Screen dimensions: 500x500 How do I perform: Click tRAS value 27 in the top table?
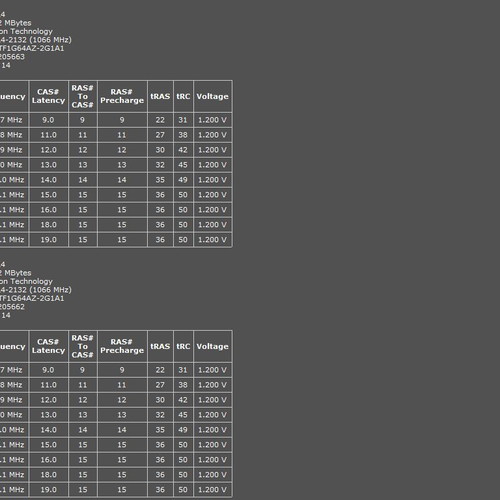tap(160, 135)
